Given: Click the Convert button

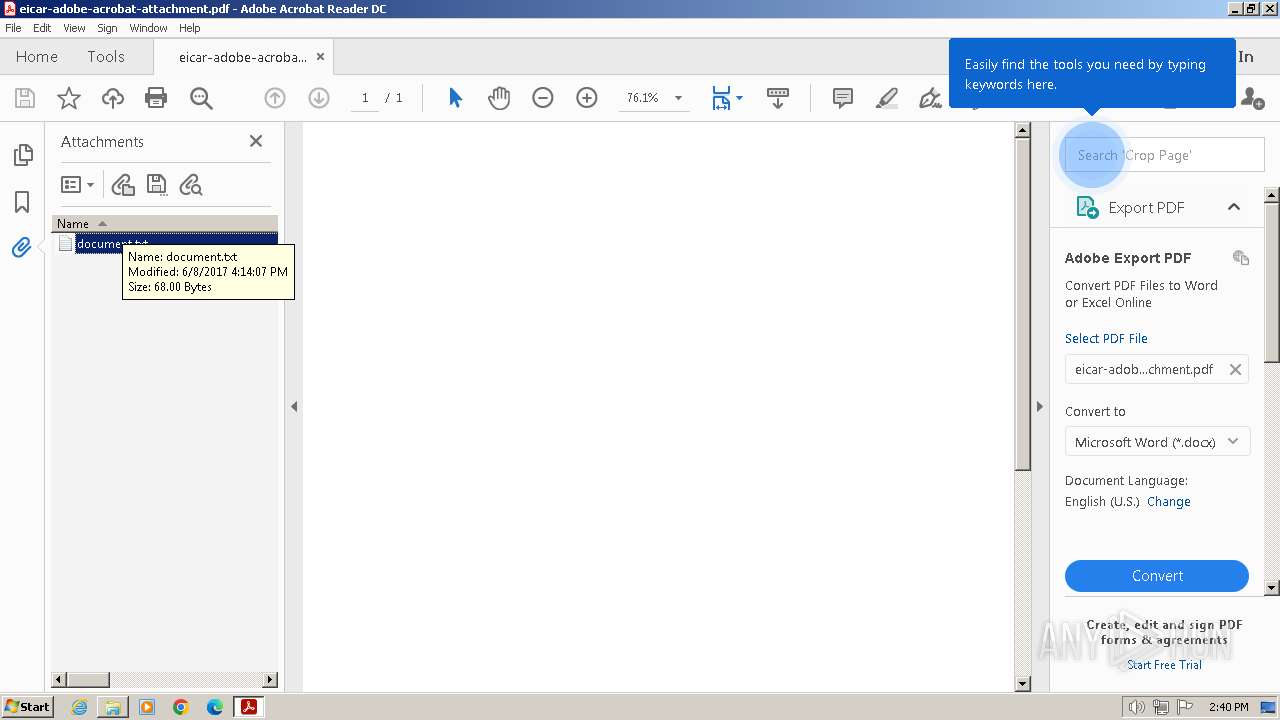Looking at the screenshot, I should 1157,576.
